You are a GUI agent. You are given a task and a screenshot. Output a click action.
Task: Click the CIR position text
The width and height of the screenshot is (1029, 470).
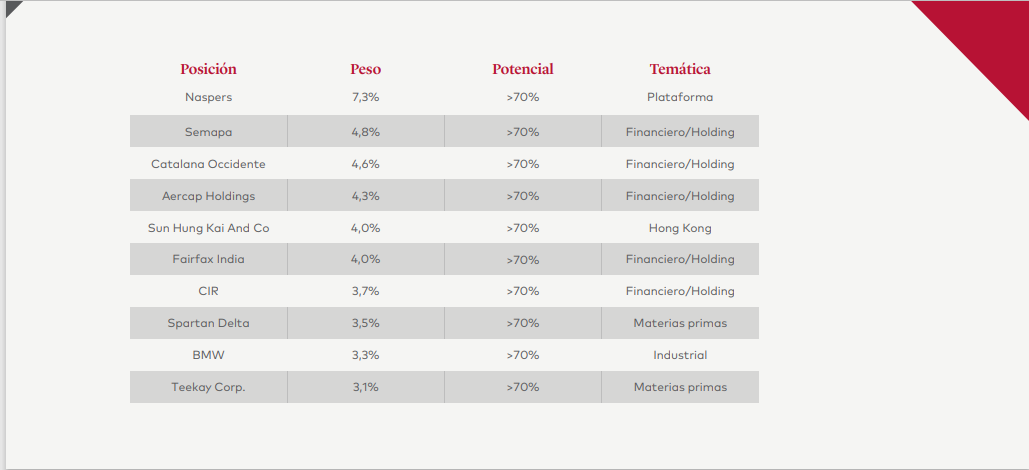[209, 291]
